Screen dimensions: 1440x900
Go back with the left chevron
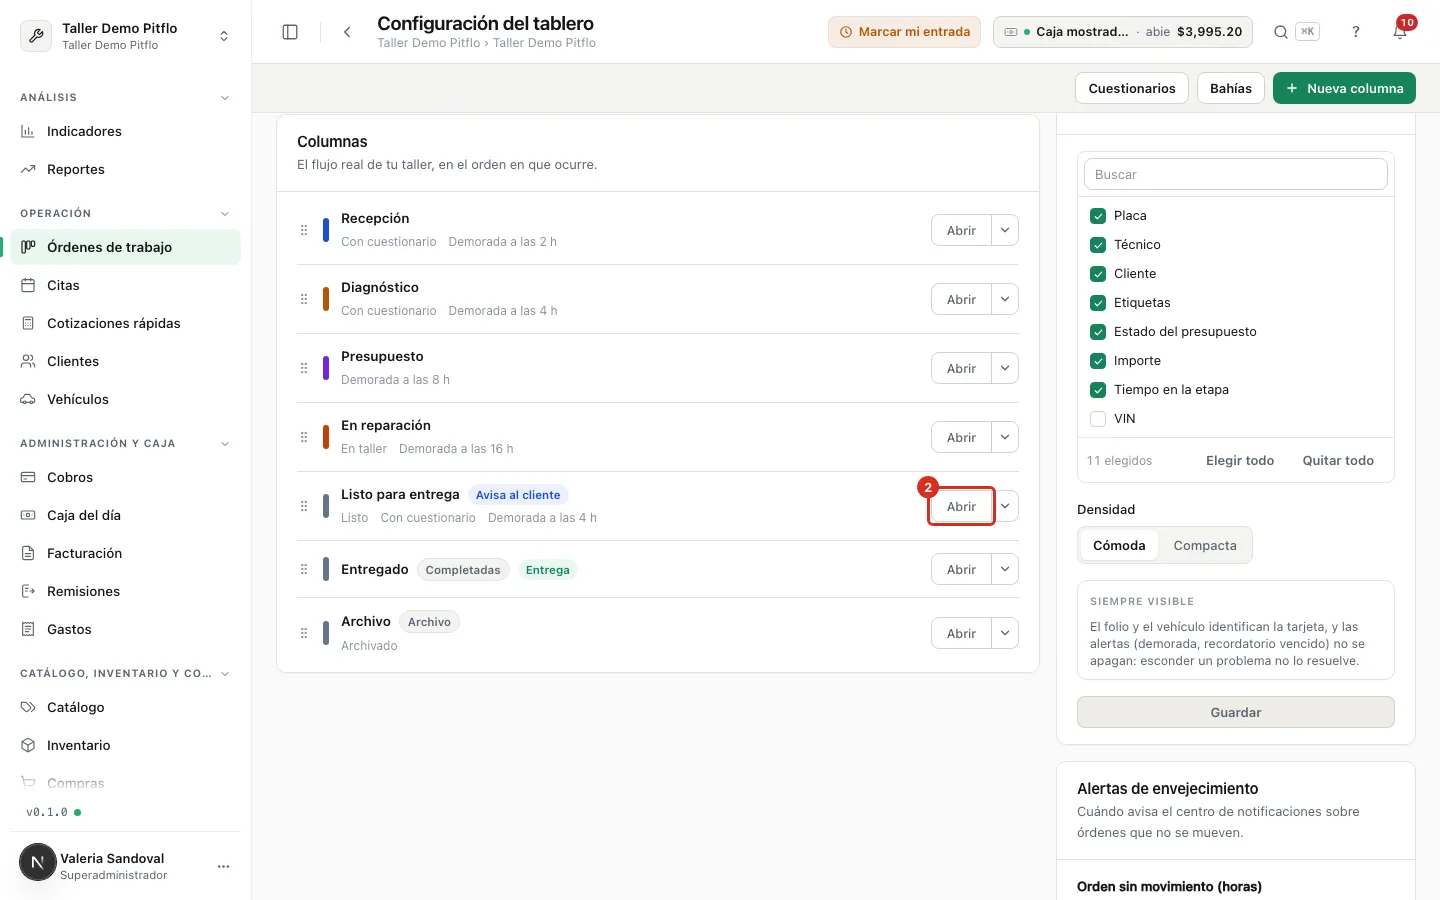[347, 32]
